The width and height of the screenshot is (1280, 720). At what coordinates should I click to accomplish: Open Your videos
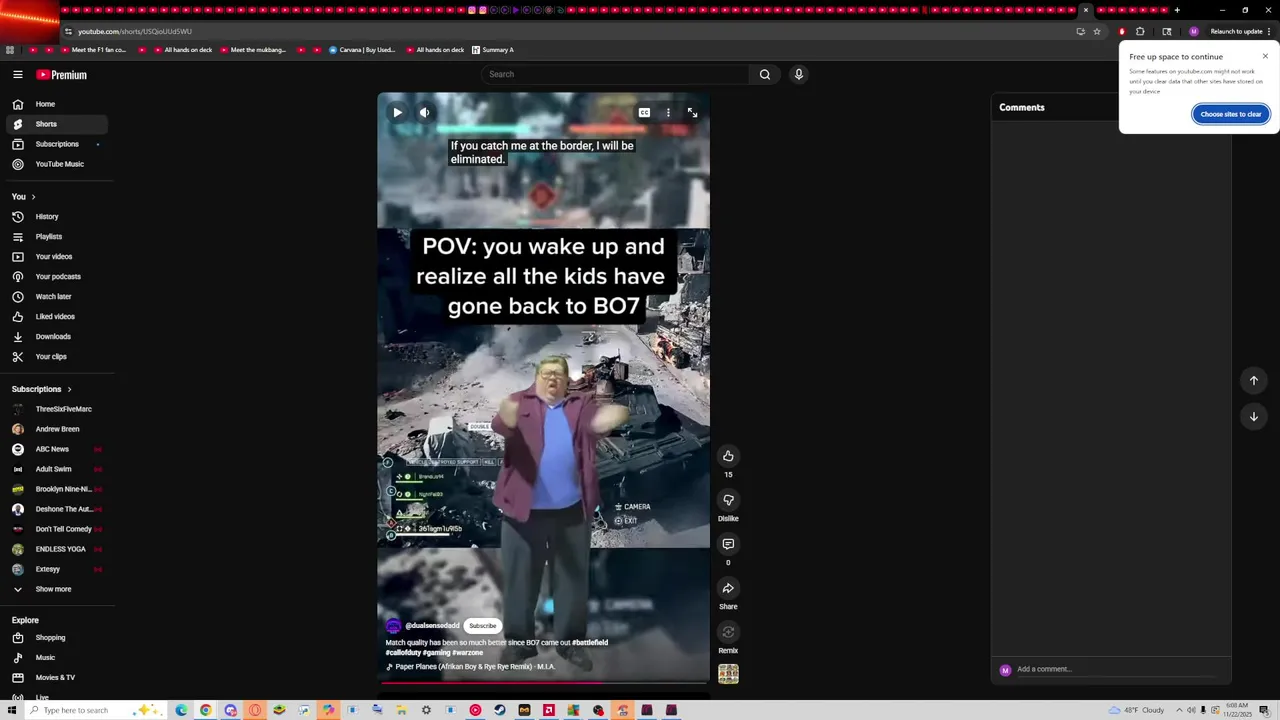[x=57, y=257]
